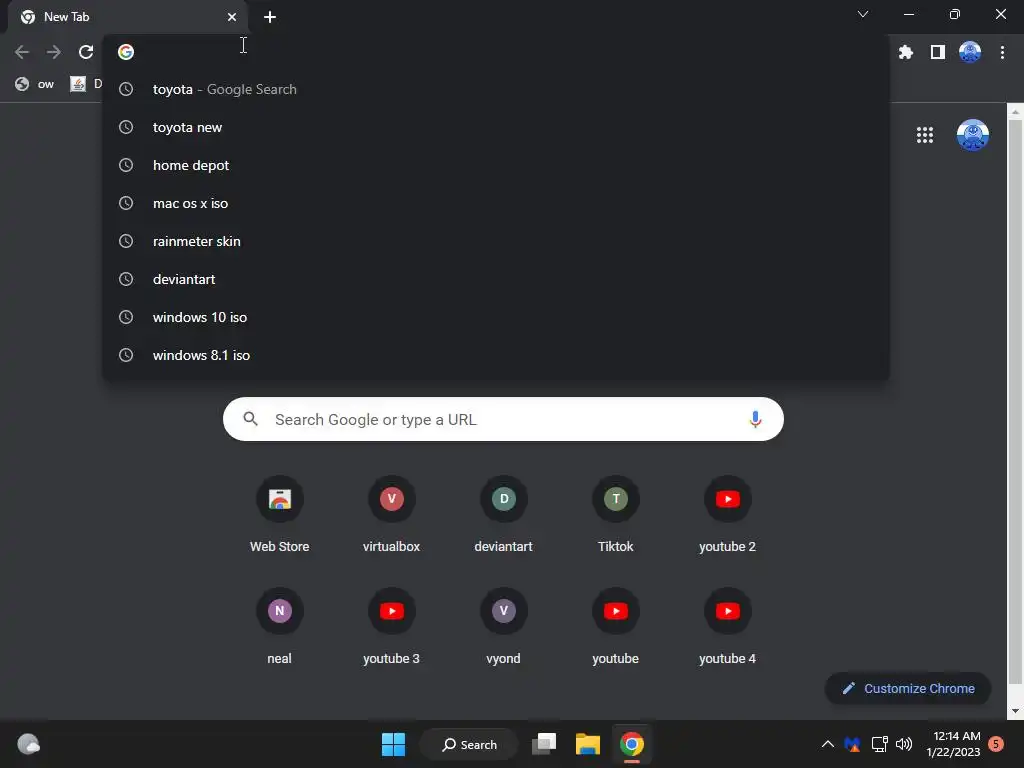Open the Google apps grid

tap(924, 135)
